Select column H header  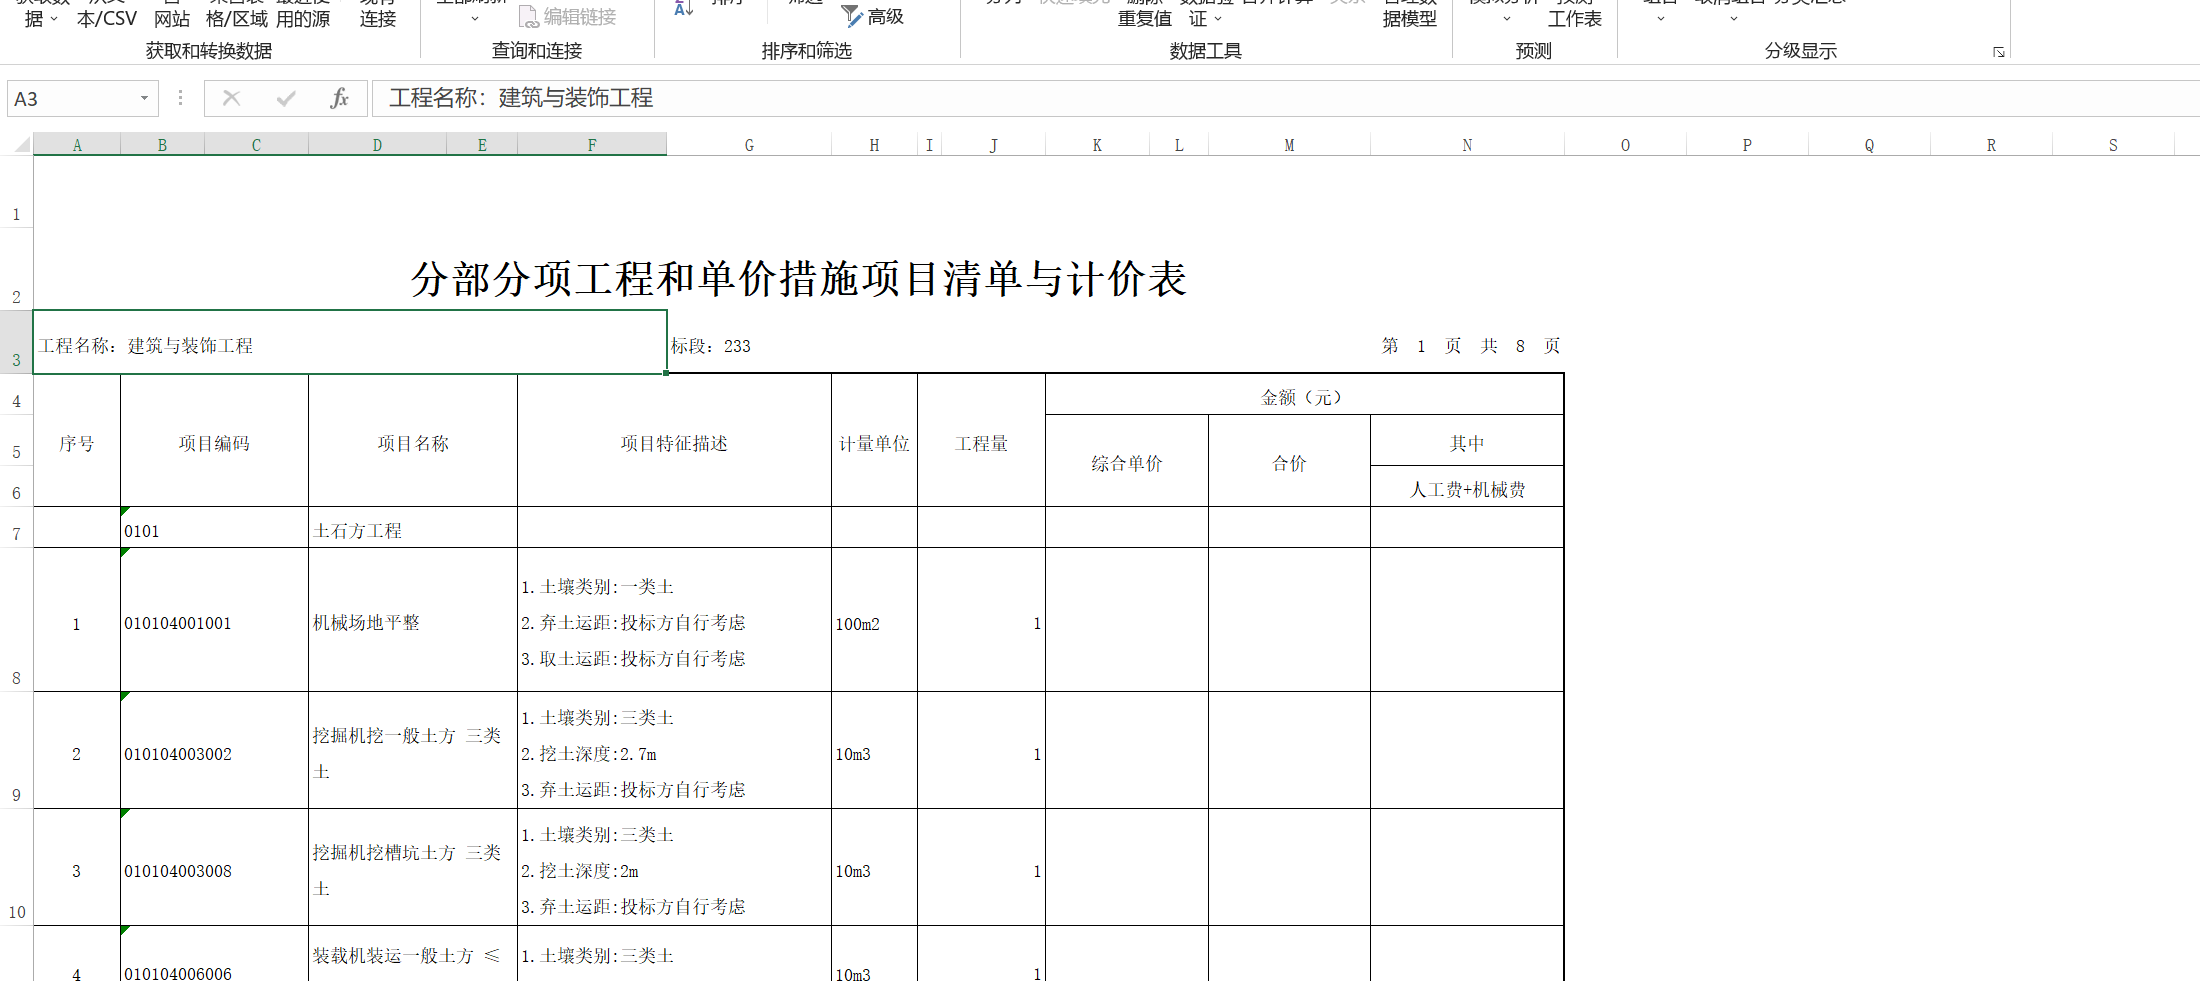[874, 145]
